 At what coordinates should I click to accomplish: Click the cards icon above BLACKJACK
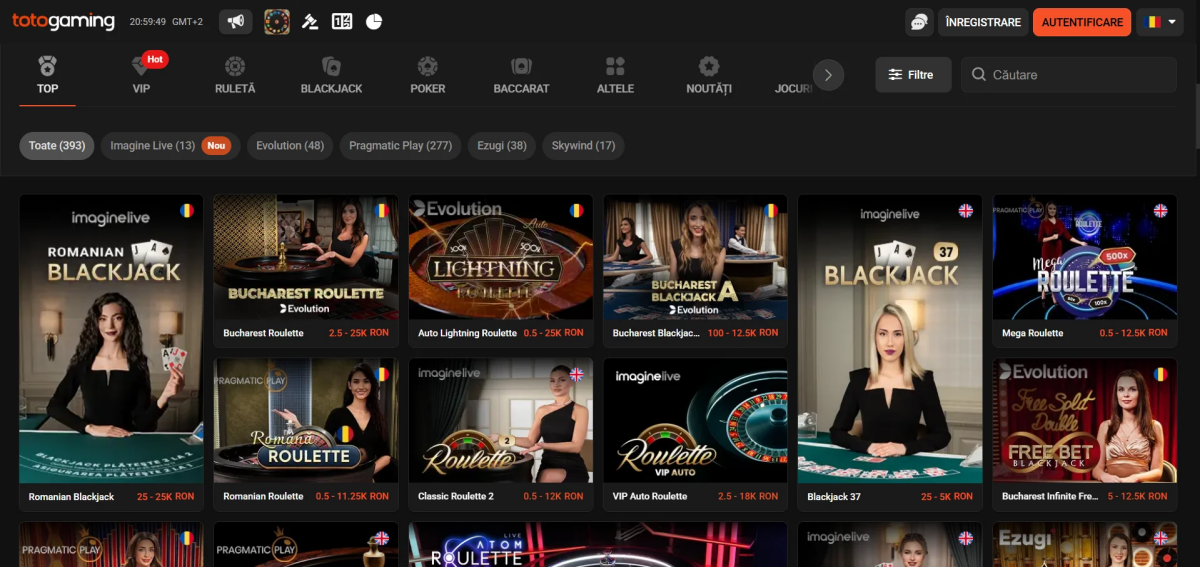coord(331,66)
